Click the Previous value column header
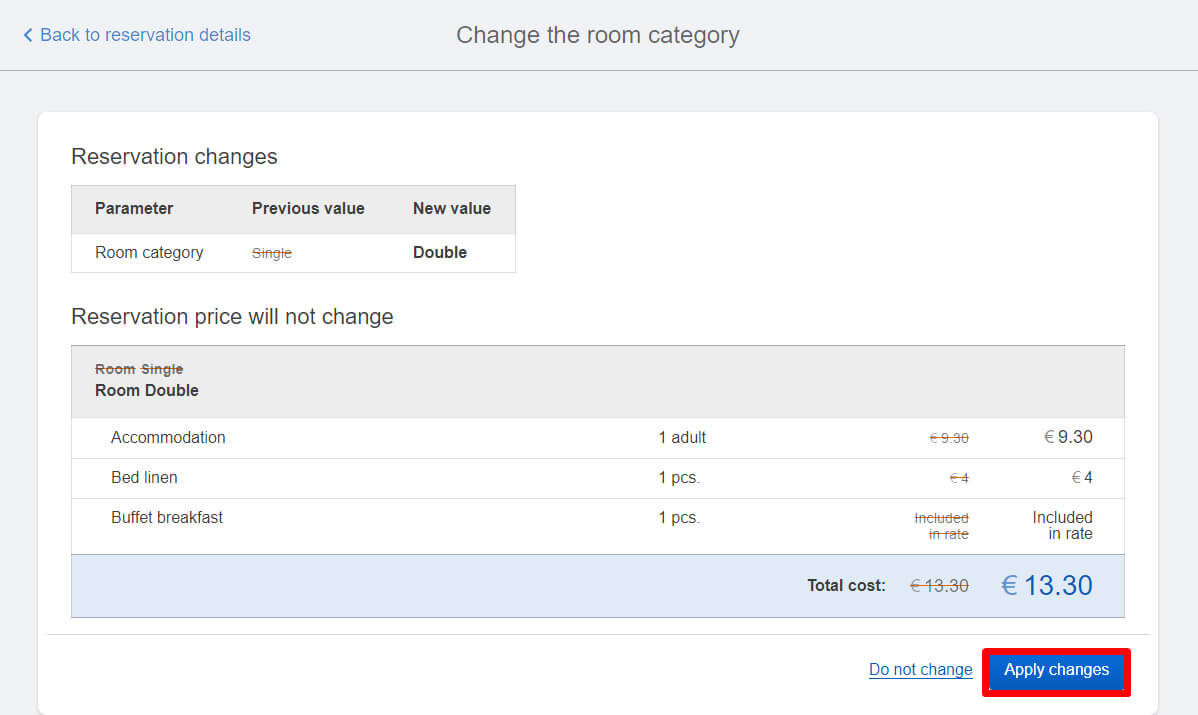1198x715 pixels. coord(308,209)
